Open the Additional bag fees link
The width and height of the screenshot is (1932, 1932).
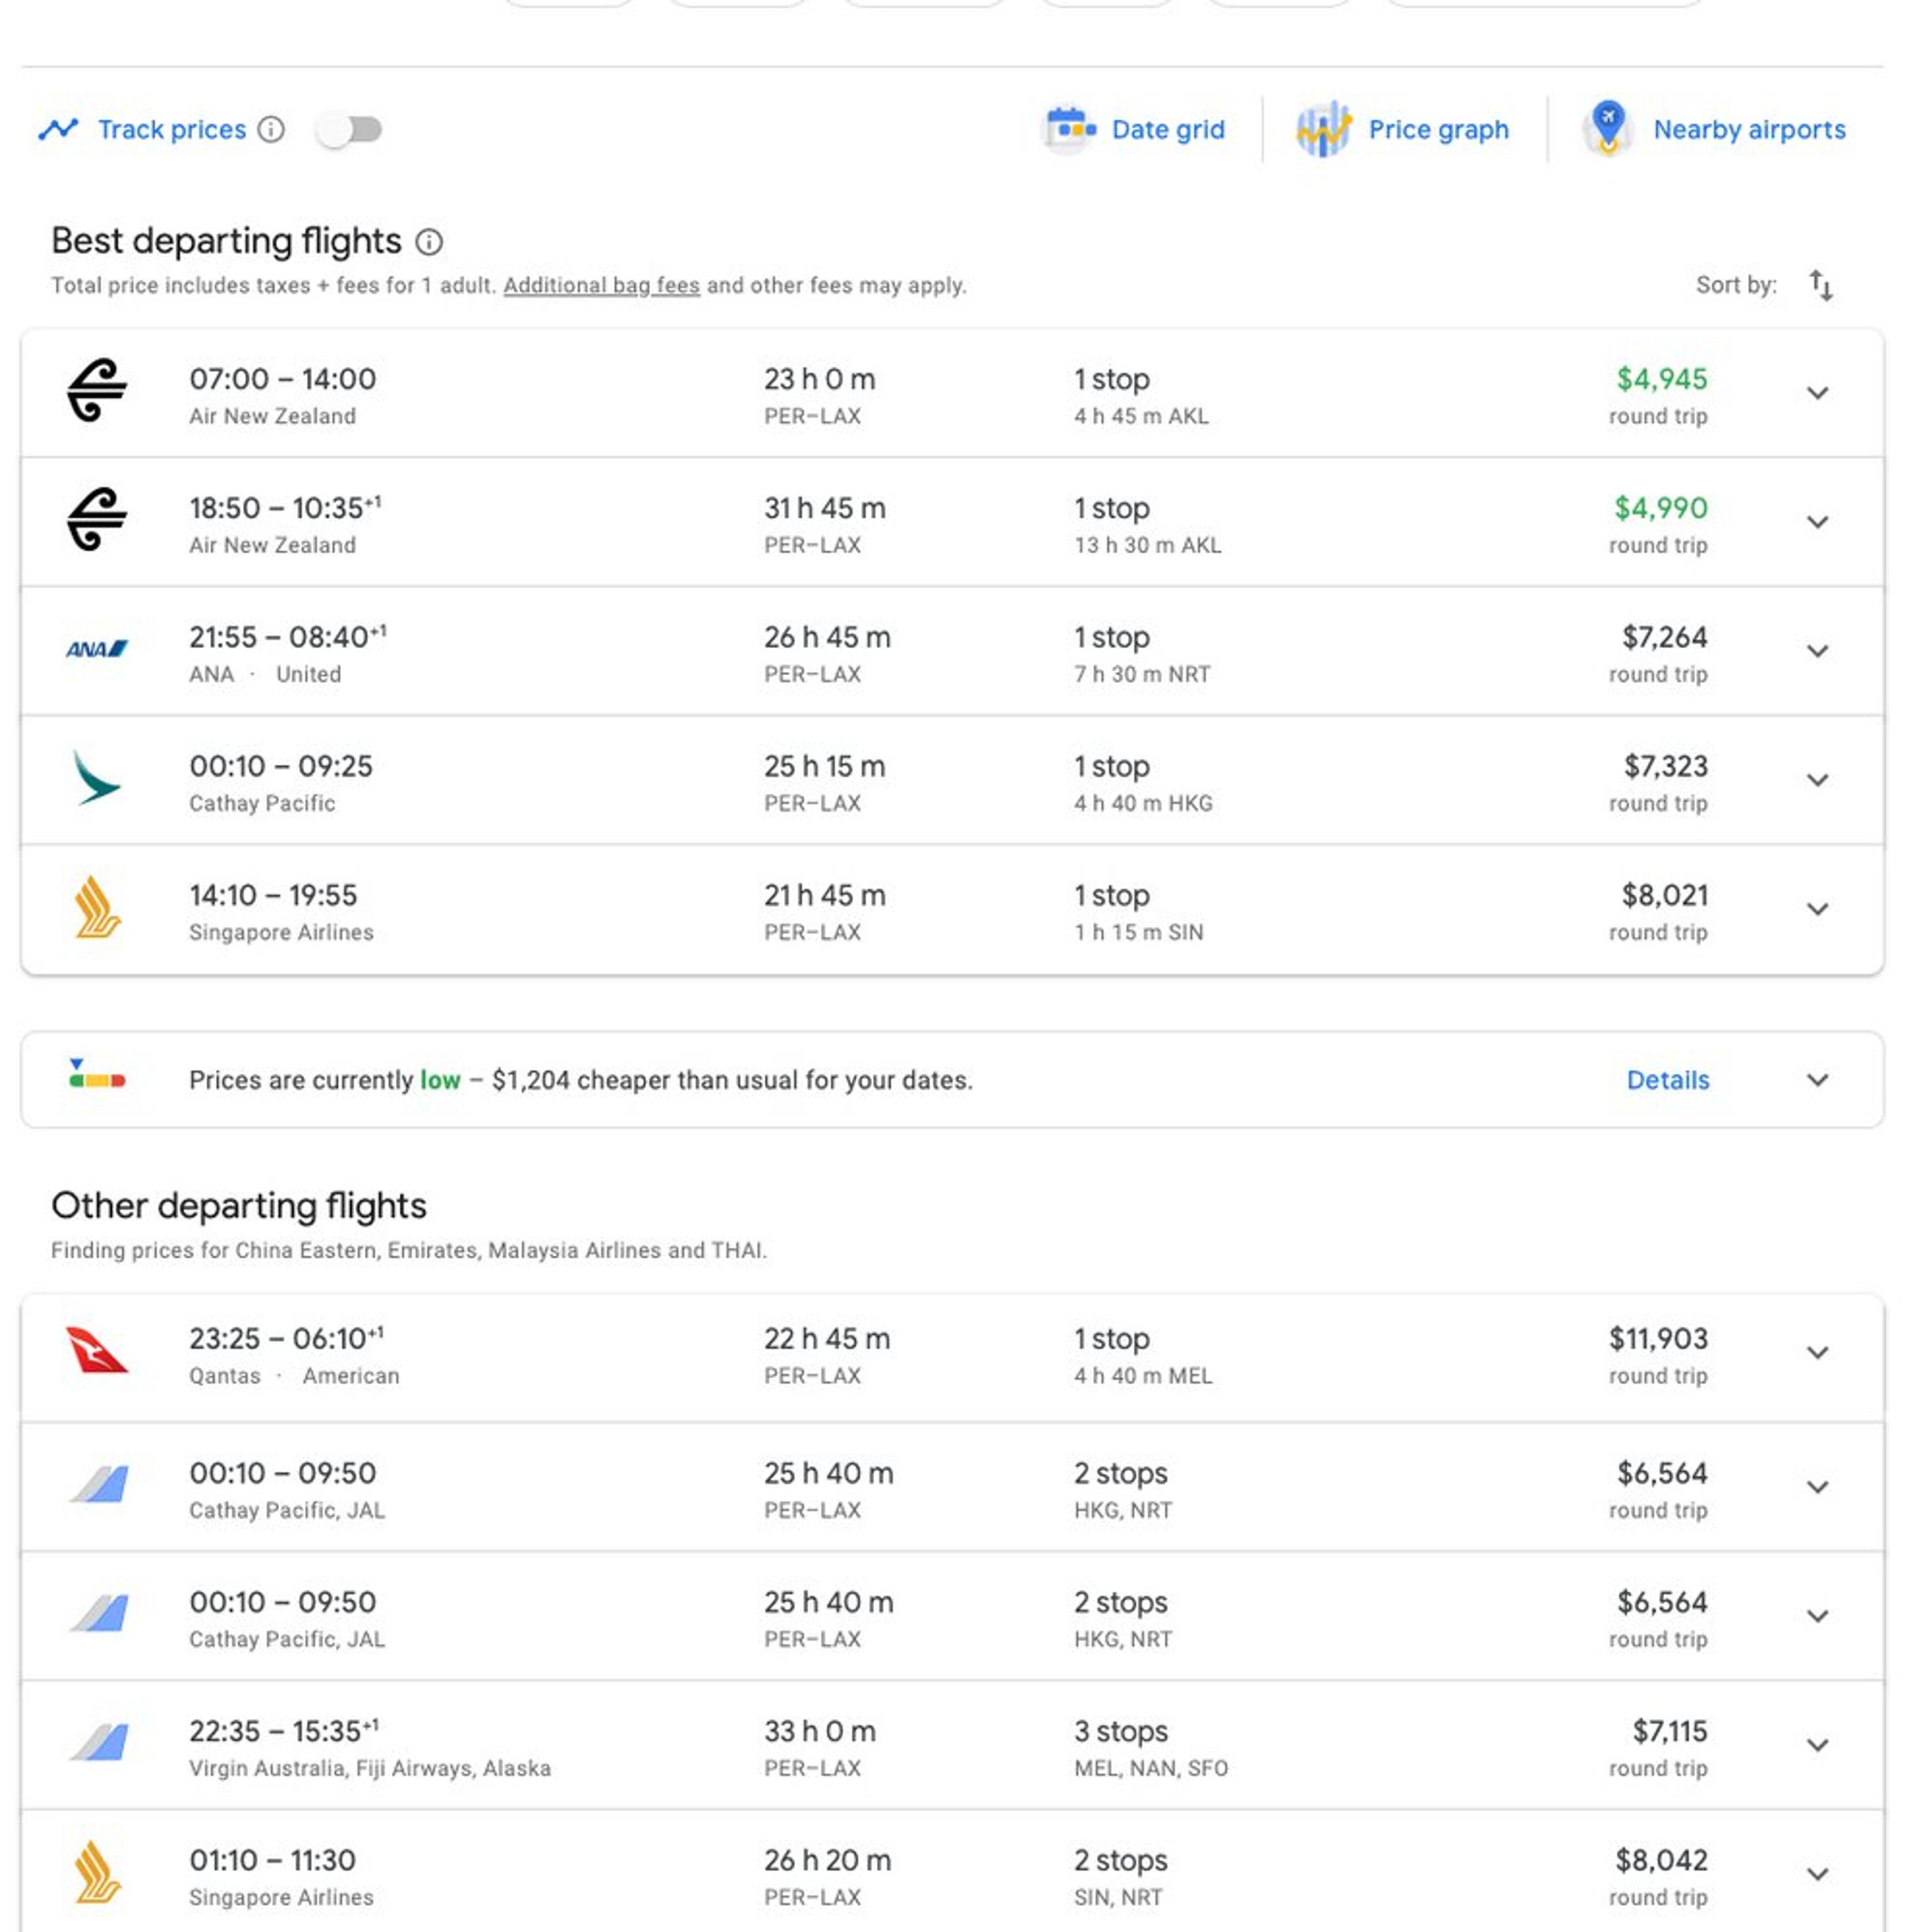[x=601, y=285]
